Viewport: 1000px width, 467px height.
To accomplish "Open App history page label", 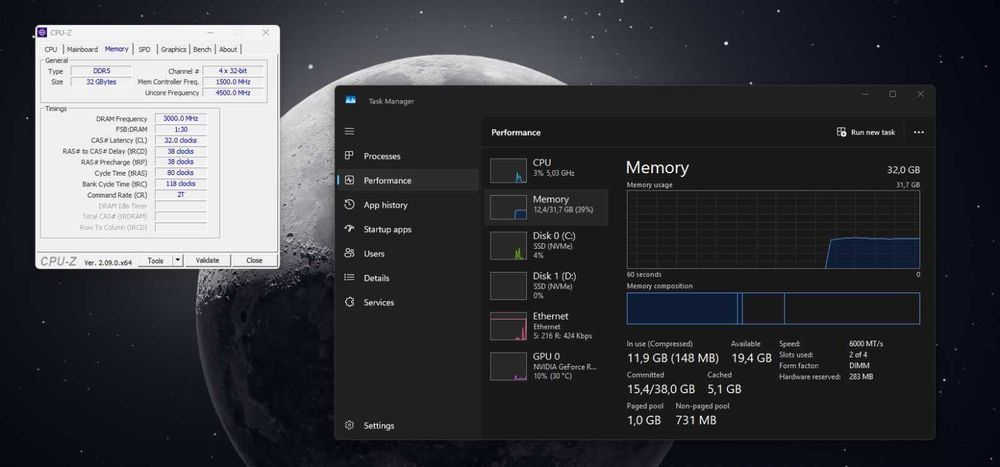I will pos(385,205).
